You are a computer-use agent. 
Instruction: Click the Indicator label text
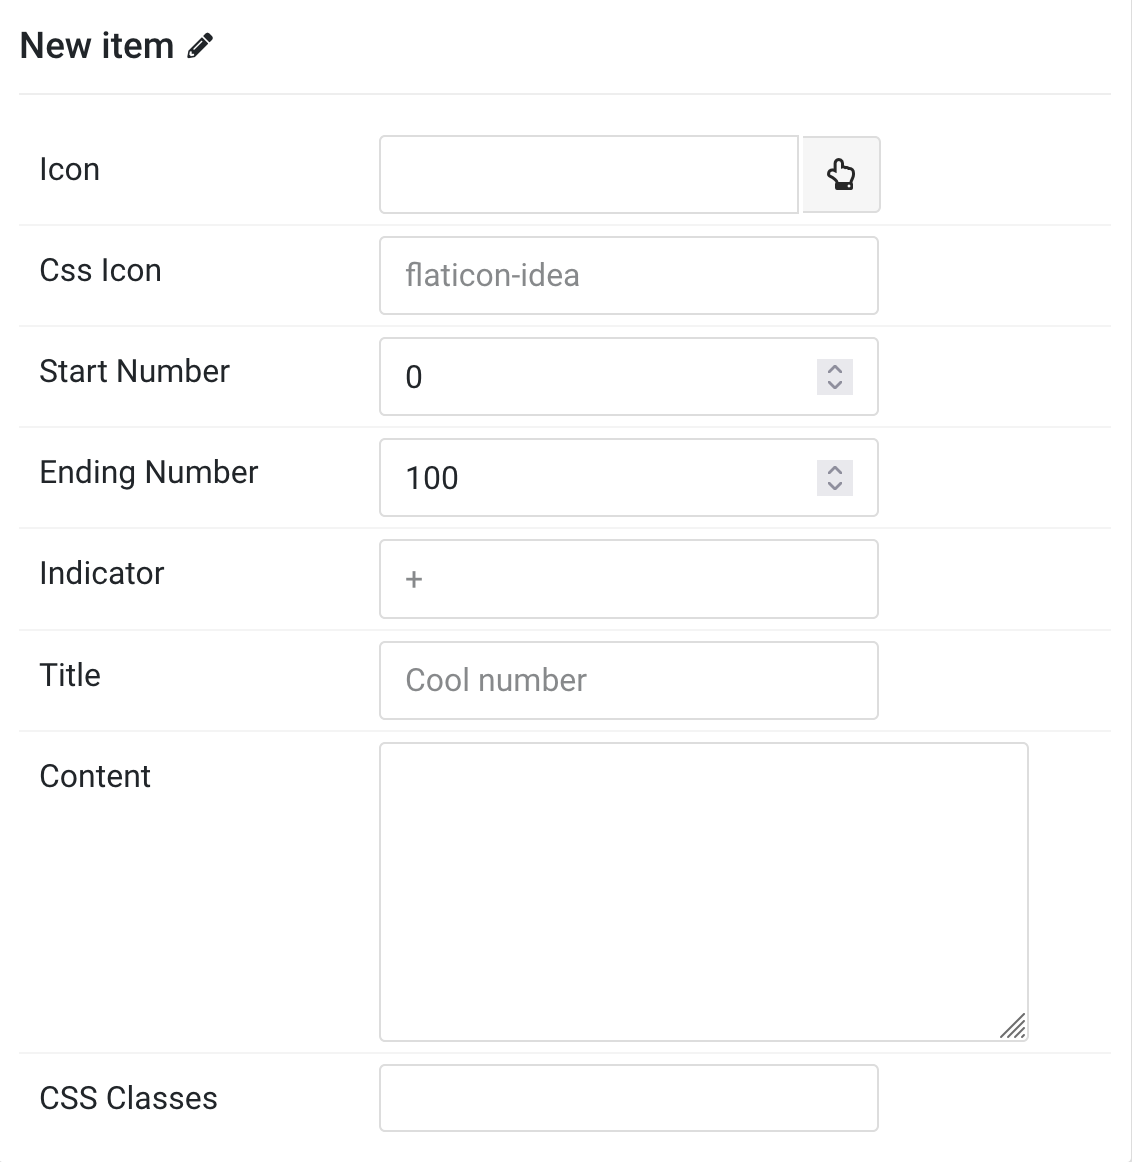101,573
